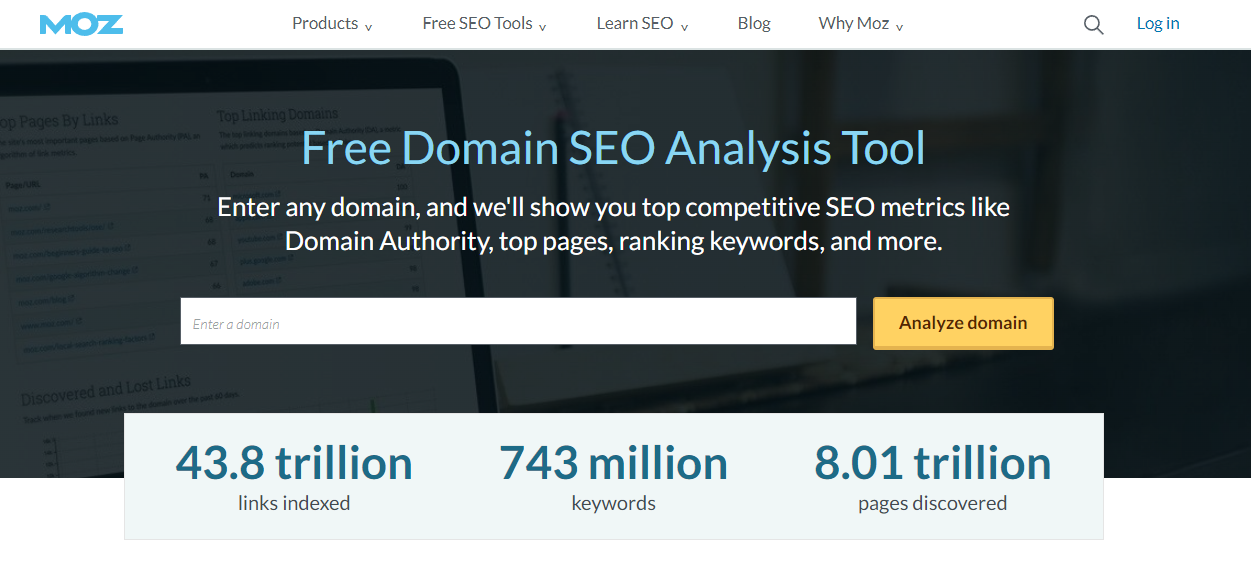Click the Free Domain SEO Analysis Tool heading
The width and height of the screenshot is (1251, 564).
pyautogui.click(x=613, y=149)
